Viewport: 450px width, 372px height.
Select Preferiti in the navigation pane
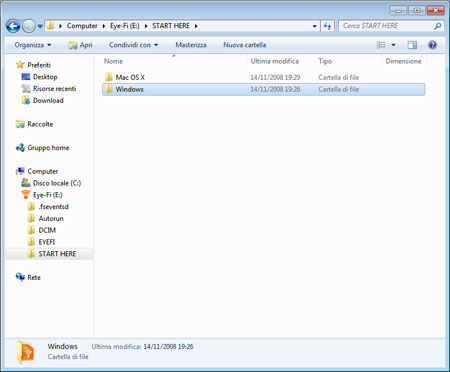click(39, 65)
